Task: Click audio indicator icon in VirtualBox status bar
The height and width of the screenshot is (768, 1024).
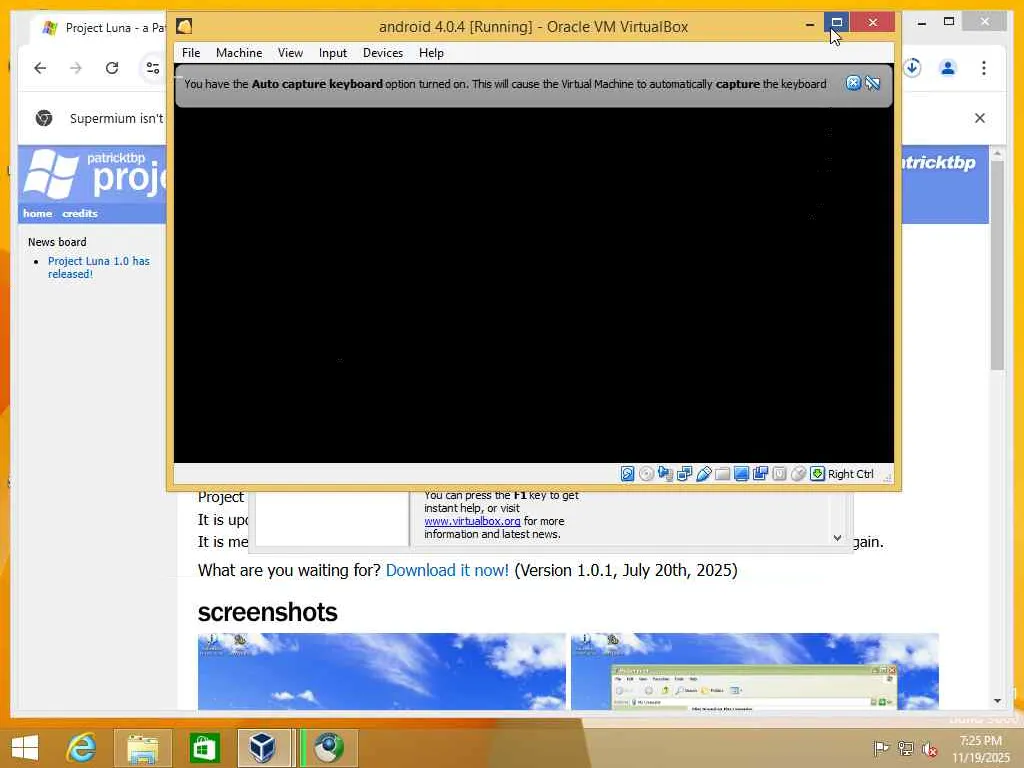Action: tap(665, 474)
